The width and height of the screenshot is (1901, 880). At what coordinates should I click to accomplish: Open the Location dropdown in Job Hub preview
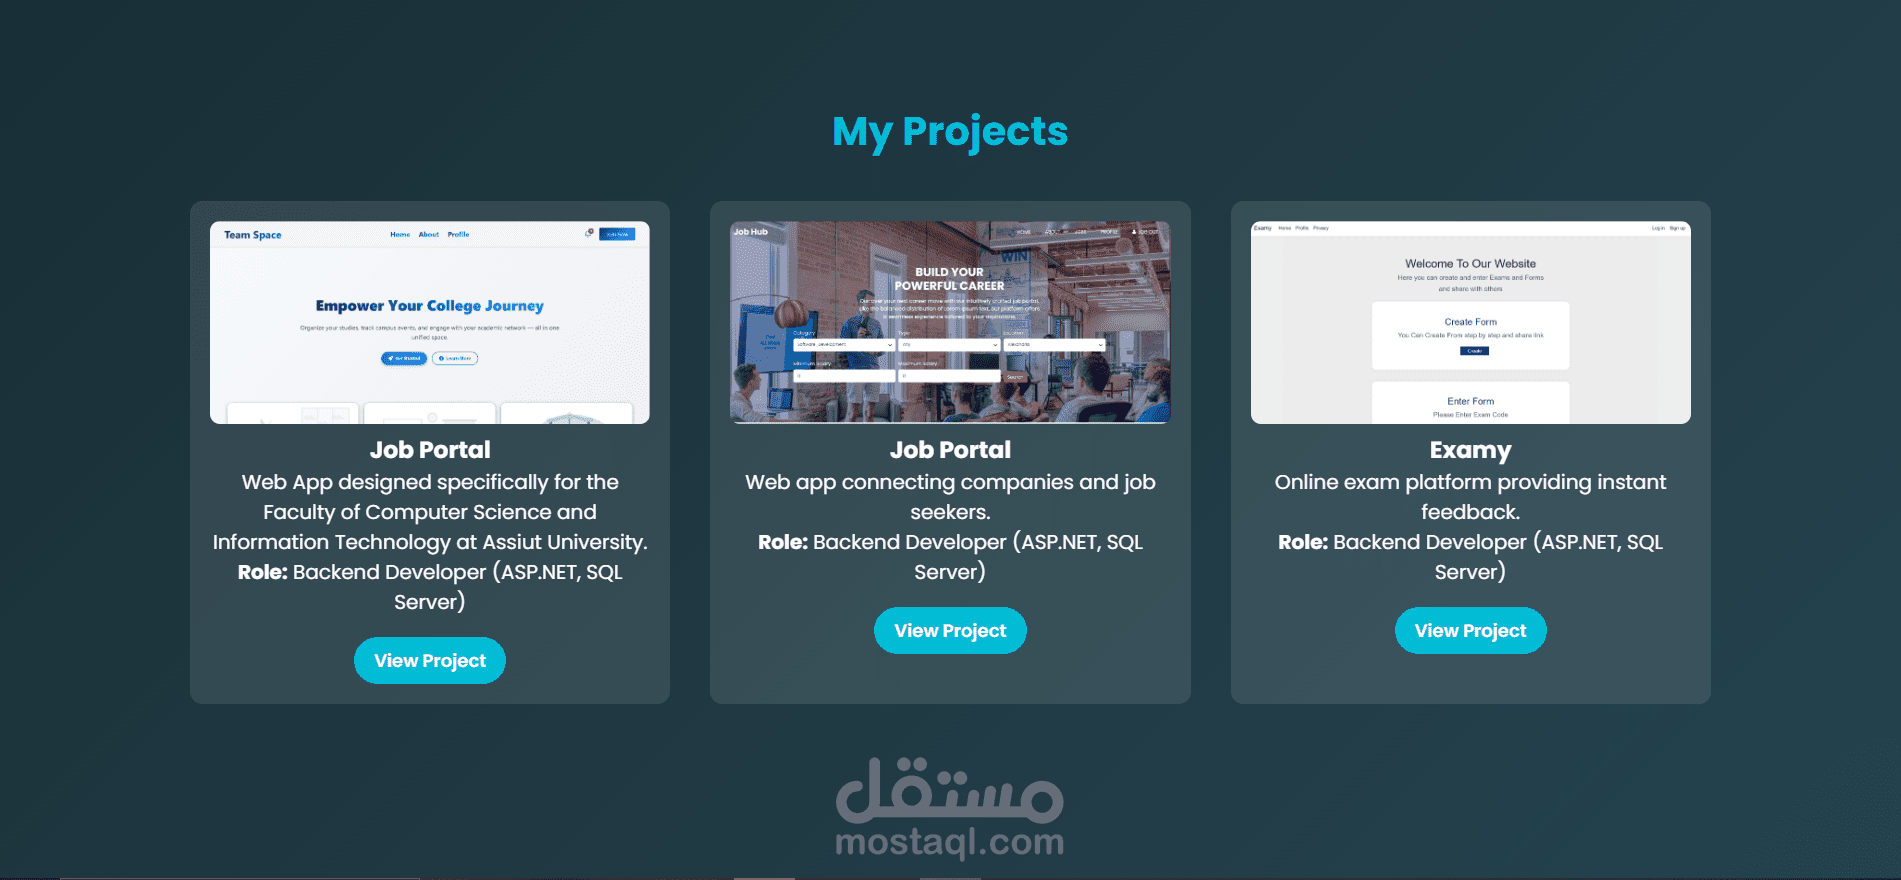coord(1055,344)
